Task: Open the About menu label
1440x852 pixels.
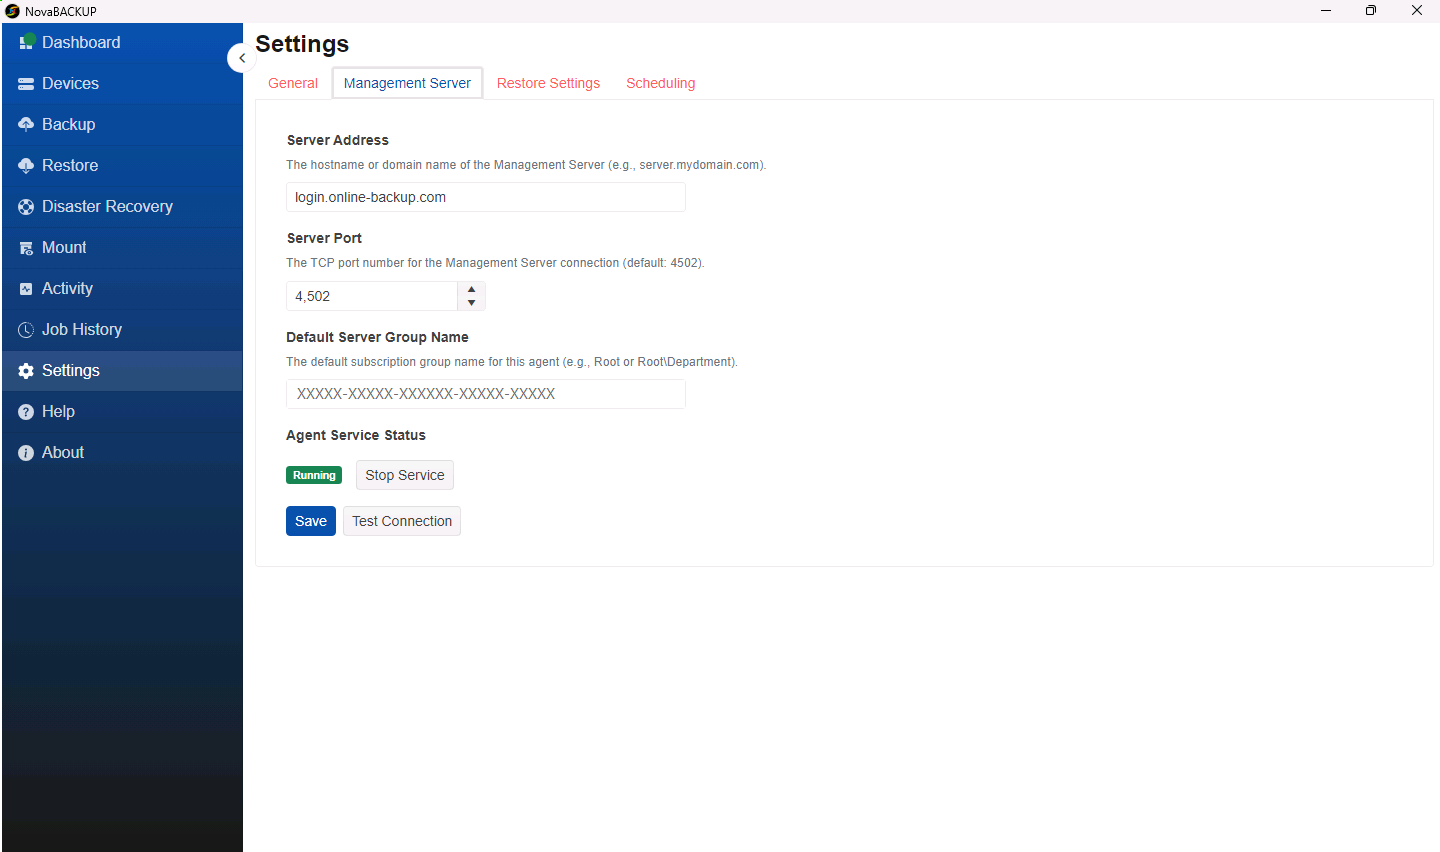Action: 63,452
